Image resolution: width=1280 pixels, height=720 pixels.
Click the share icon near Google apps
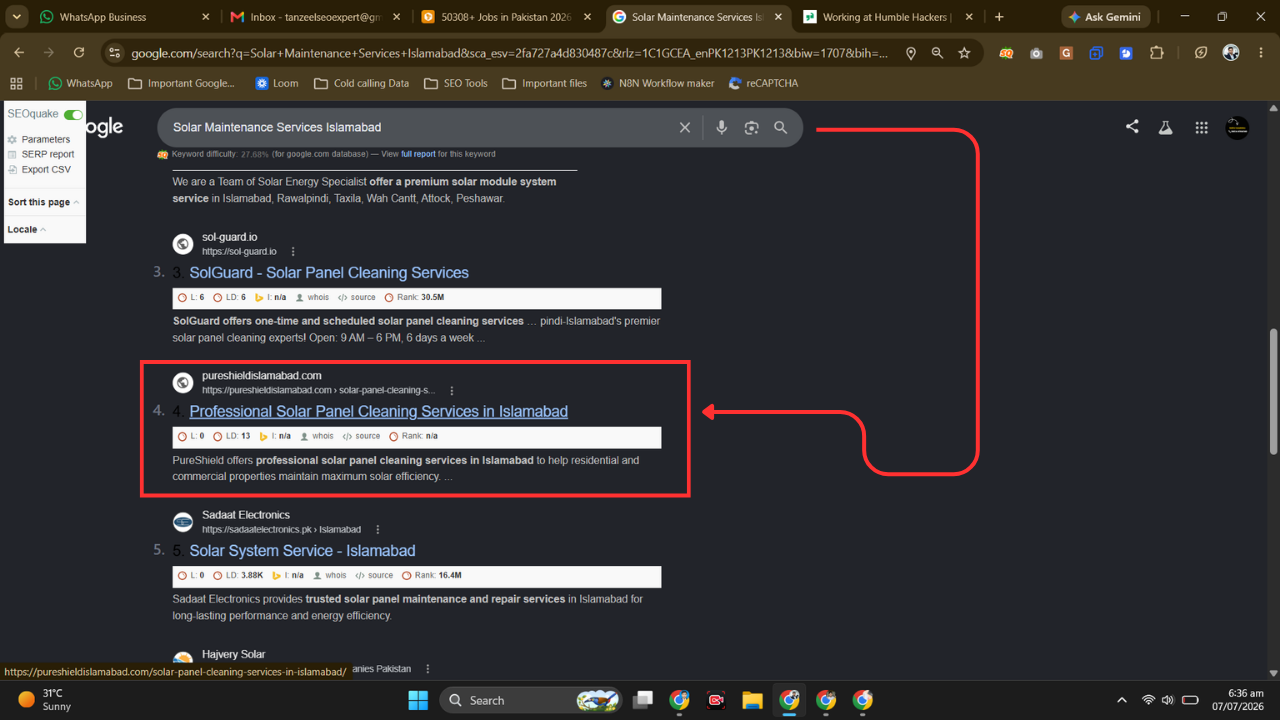(x=1132, y=127)
